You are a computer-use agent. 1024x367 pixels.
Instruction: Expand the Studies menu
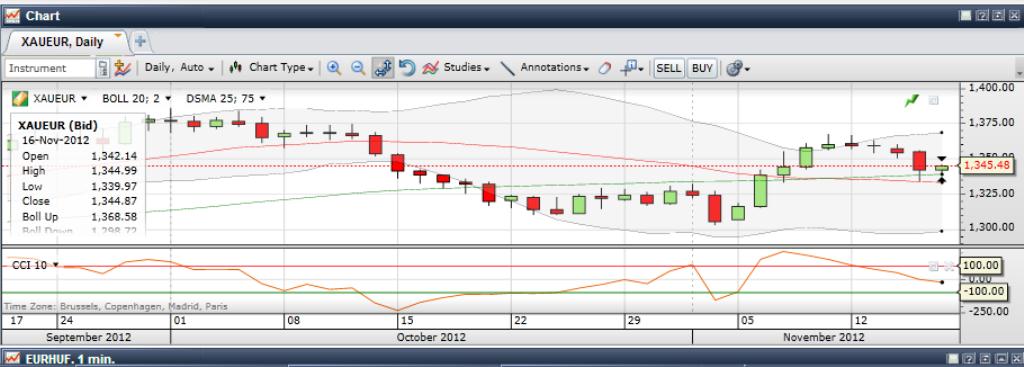click(456, 67)
